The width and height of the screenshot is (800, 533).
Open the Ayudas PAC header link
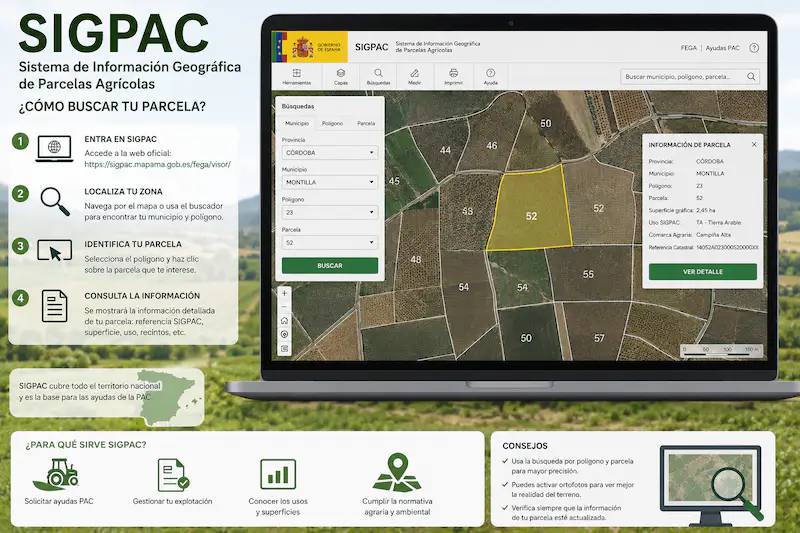[722, 48]
